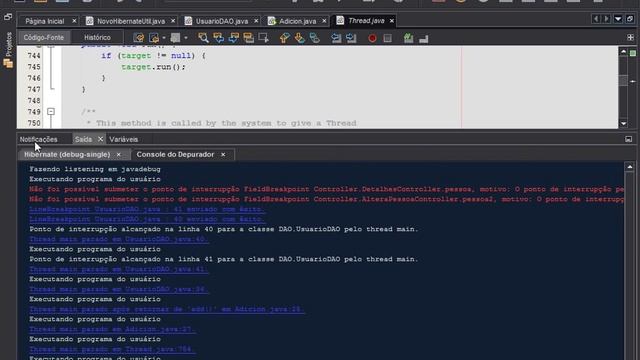
Task: Select Hibernate (debug-single) output tab
Action: tap(67, 155)
